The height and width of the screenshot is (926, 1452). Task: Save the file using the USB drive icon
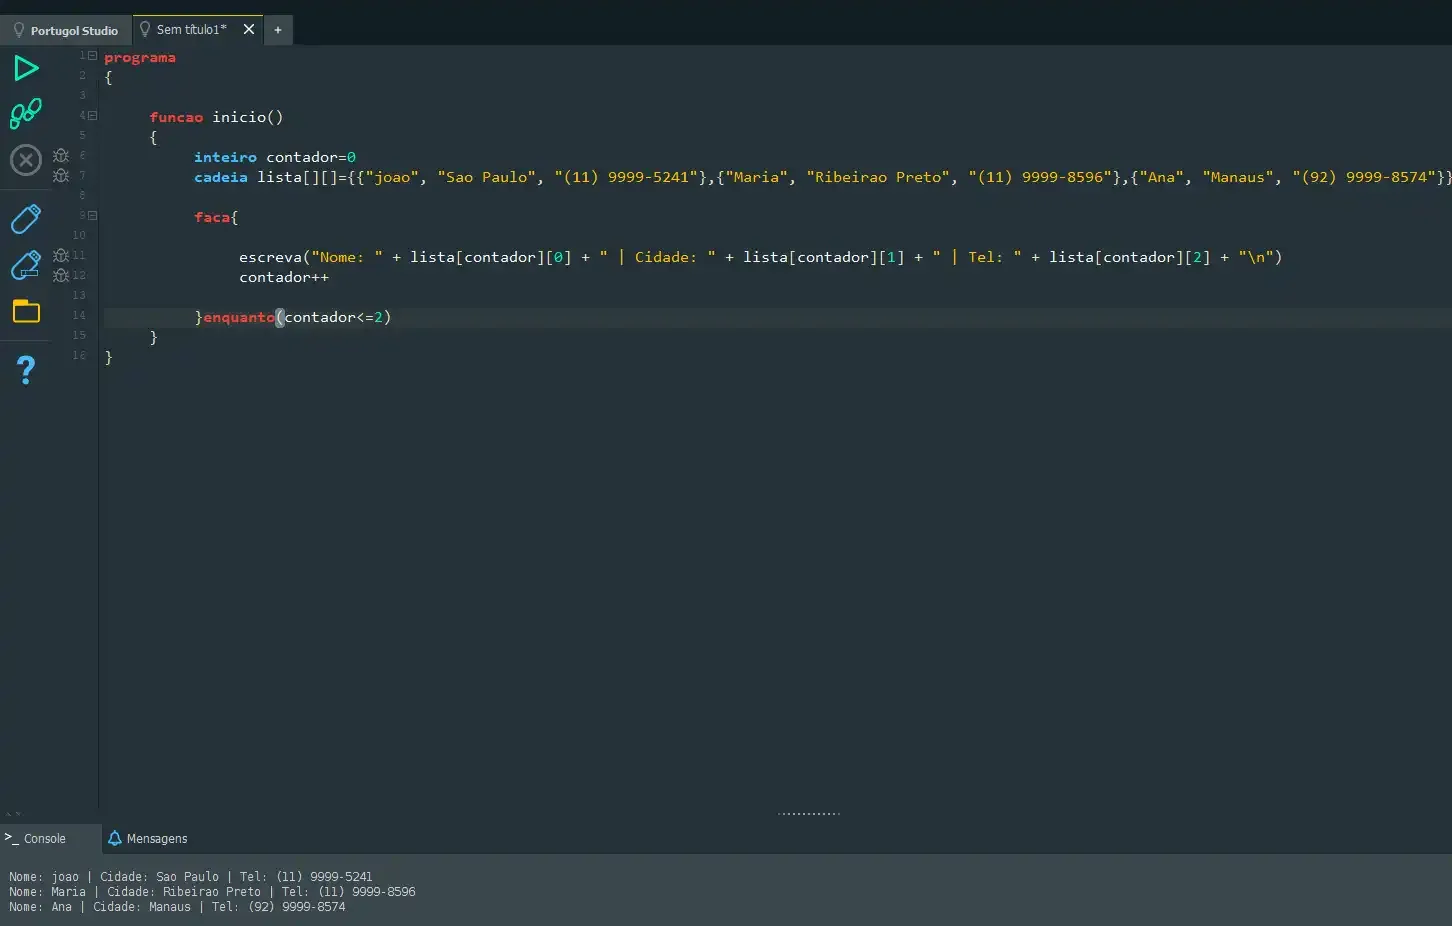(x=26, y=218)
